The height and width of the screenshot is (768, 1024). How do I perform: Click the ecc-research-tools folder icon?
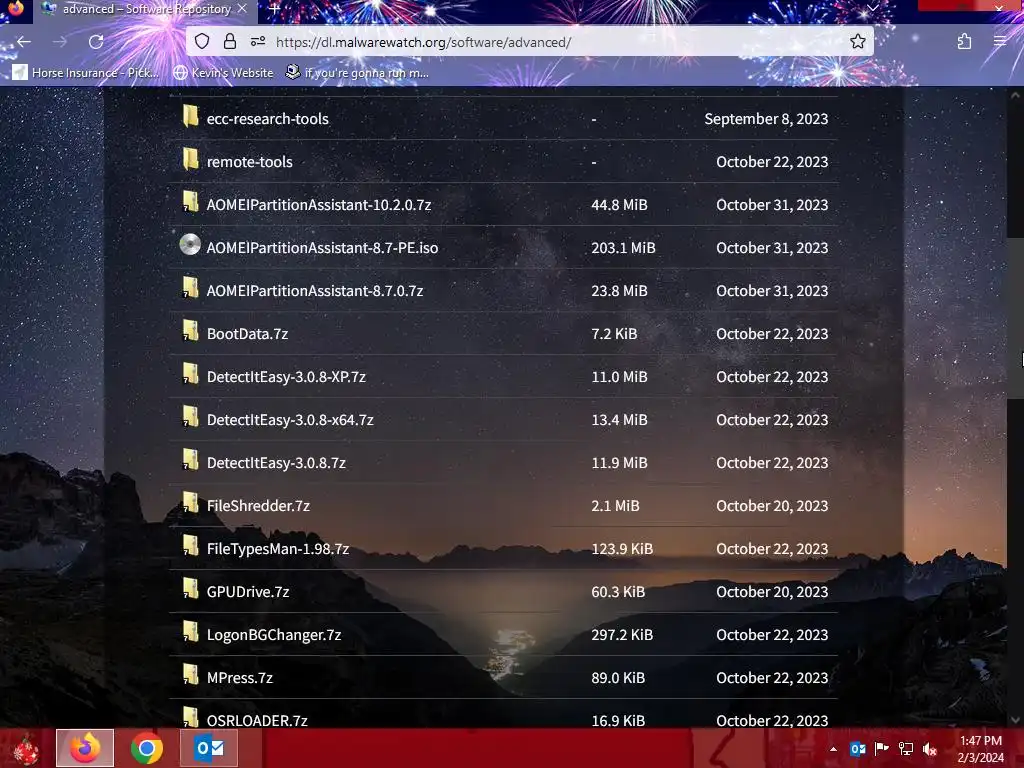pyautogui.click(x=190, y=116)
